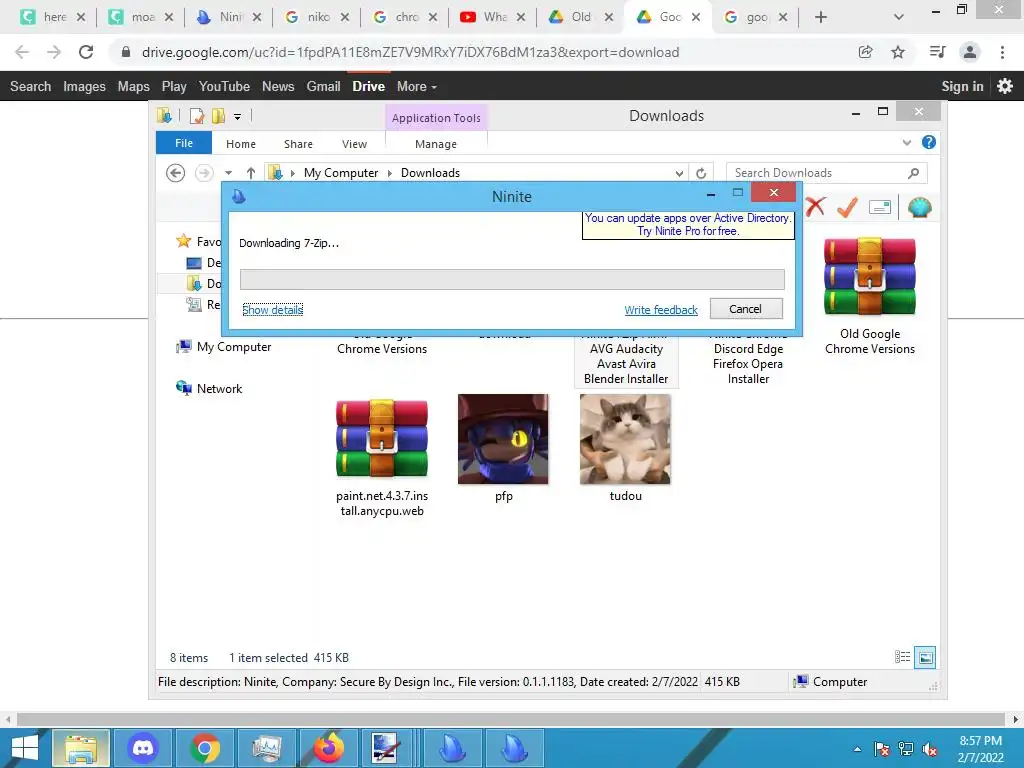Click the Try Ninite Pro for free tooltip
The image size is (1024, 768).
pos(688,225)
